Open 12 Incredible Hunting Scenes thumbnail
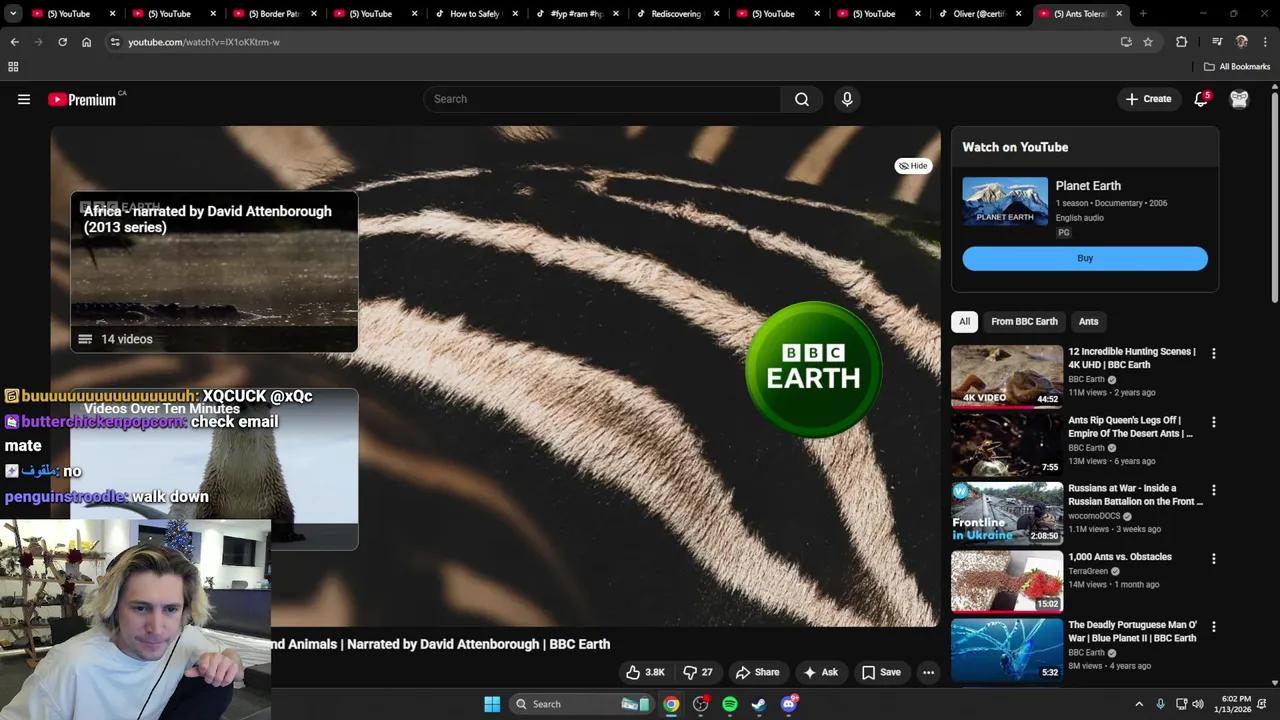 click(x=1007, y=376)
